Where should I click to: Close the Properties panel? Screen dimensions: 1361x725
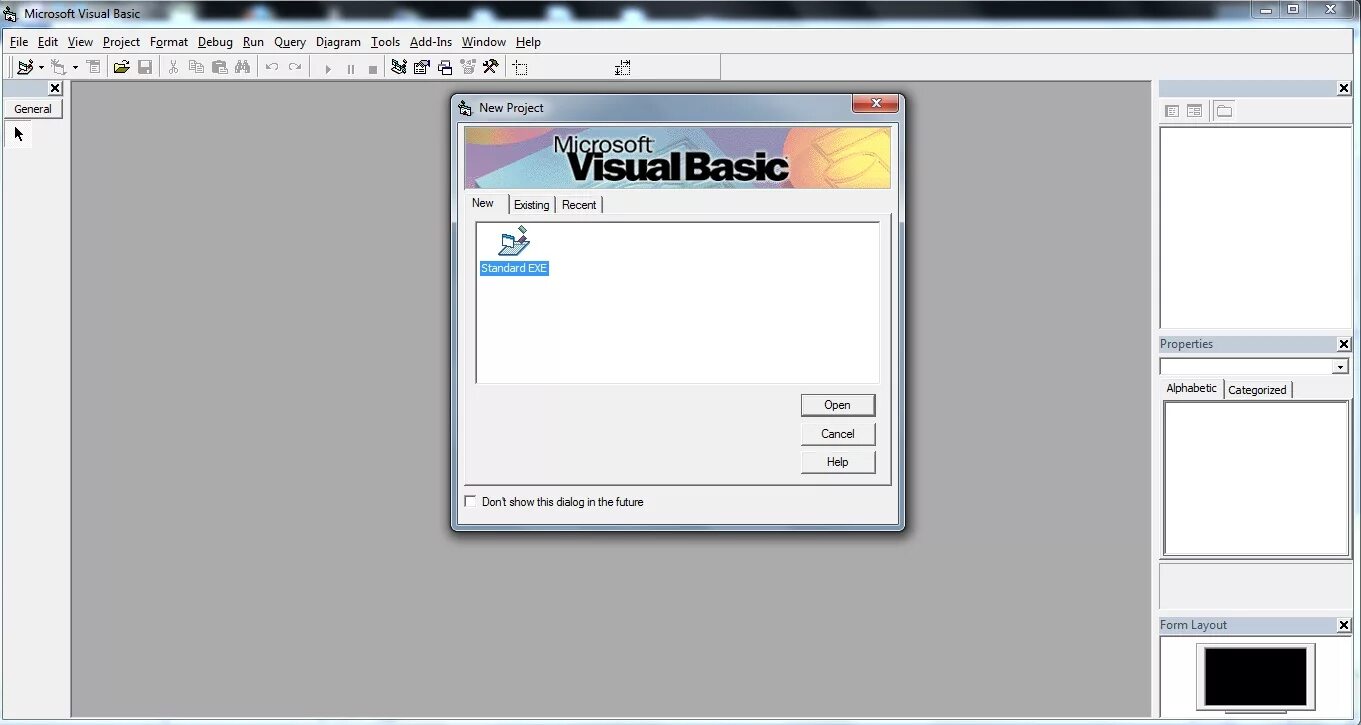tap(1344, 344)
